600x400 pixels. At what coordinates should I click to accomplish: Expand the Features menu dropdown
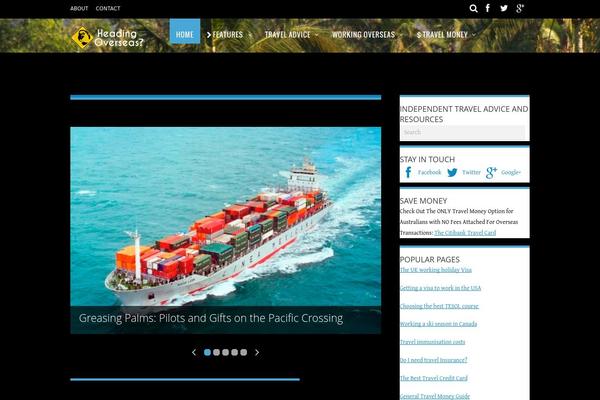tap(250, 35)
